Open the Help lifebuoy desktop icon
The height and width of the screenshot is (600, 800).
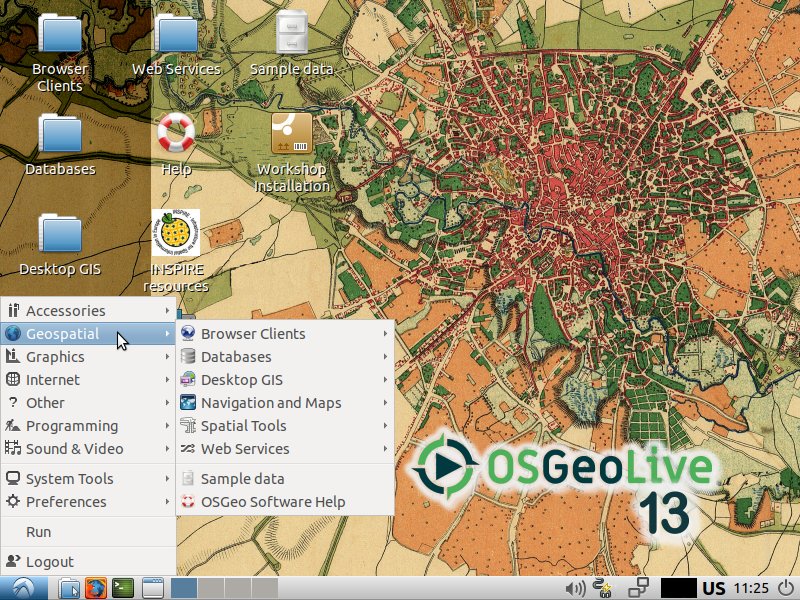(176, 132)
